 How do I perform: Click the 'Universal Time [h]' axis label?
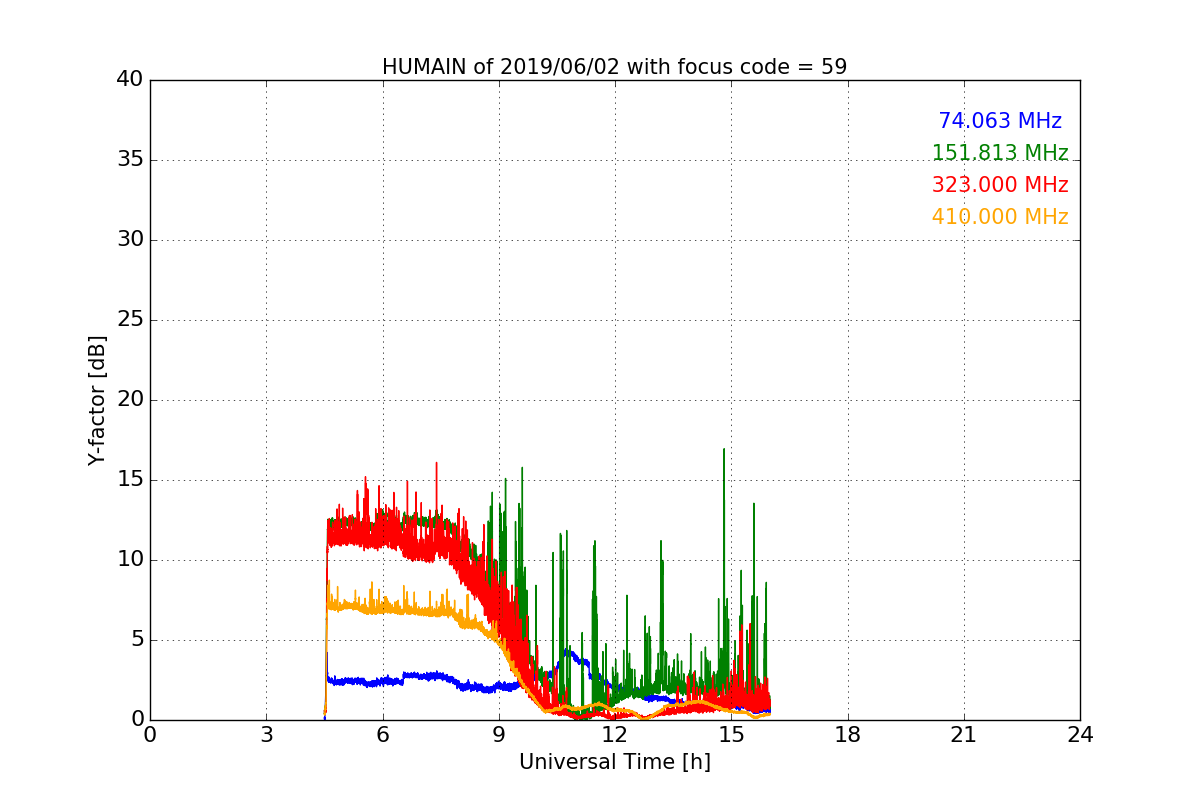pyautogui.click(x=615, y=762)
